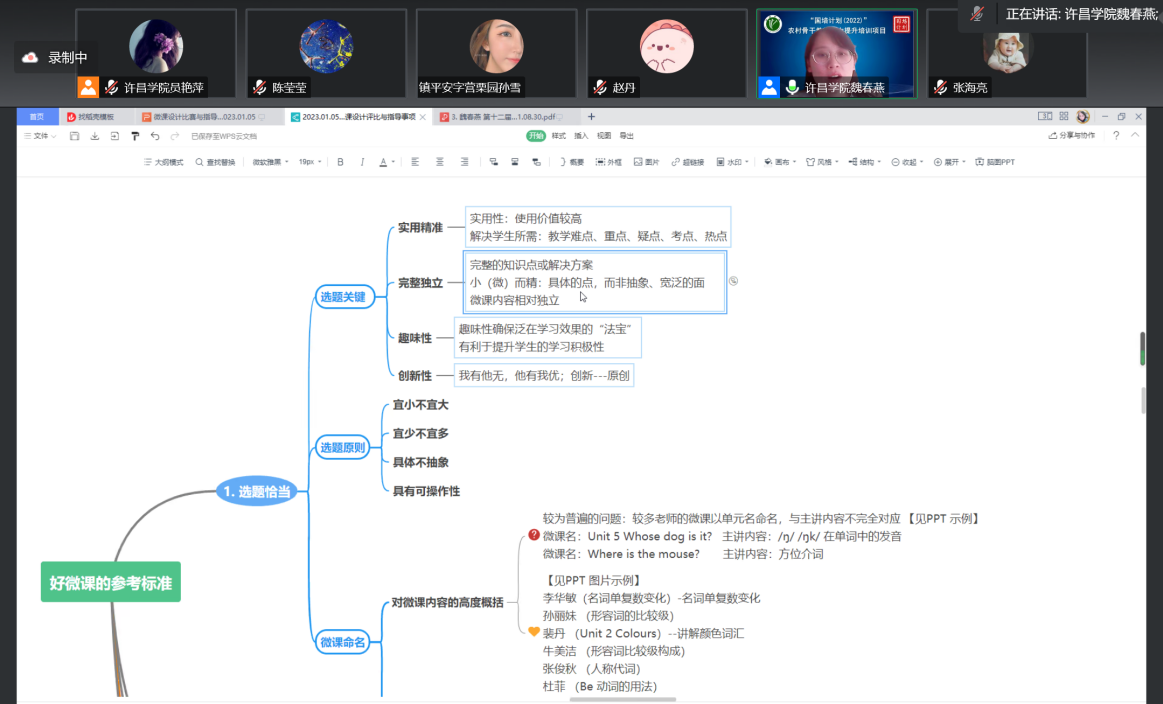Collapse the WPS ribbon with chevron
1163x704 pixels.
[1135, 135]
